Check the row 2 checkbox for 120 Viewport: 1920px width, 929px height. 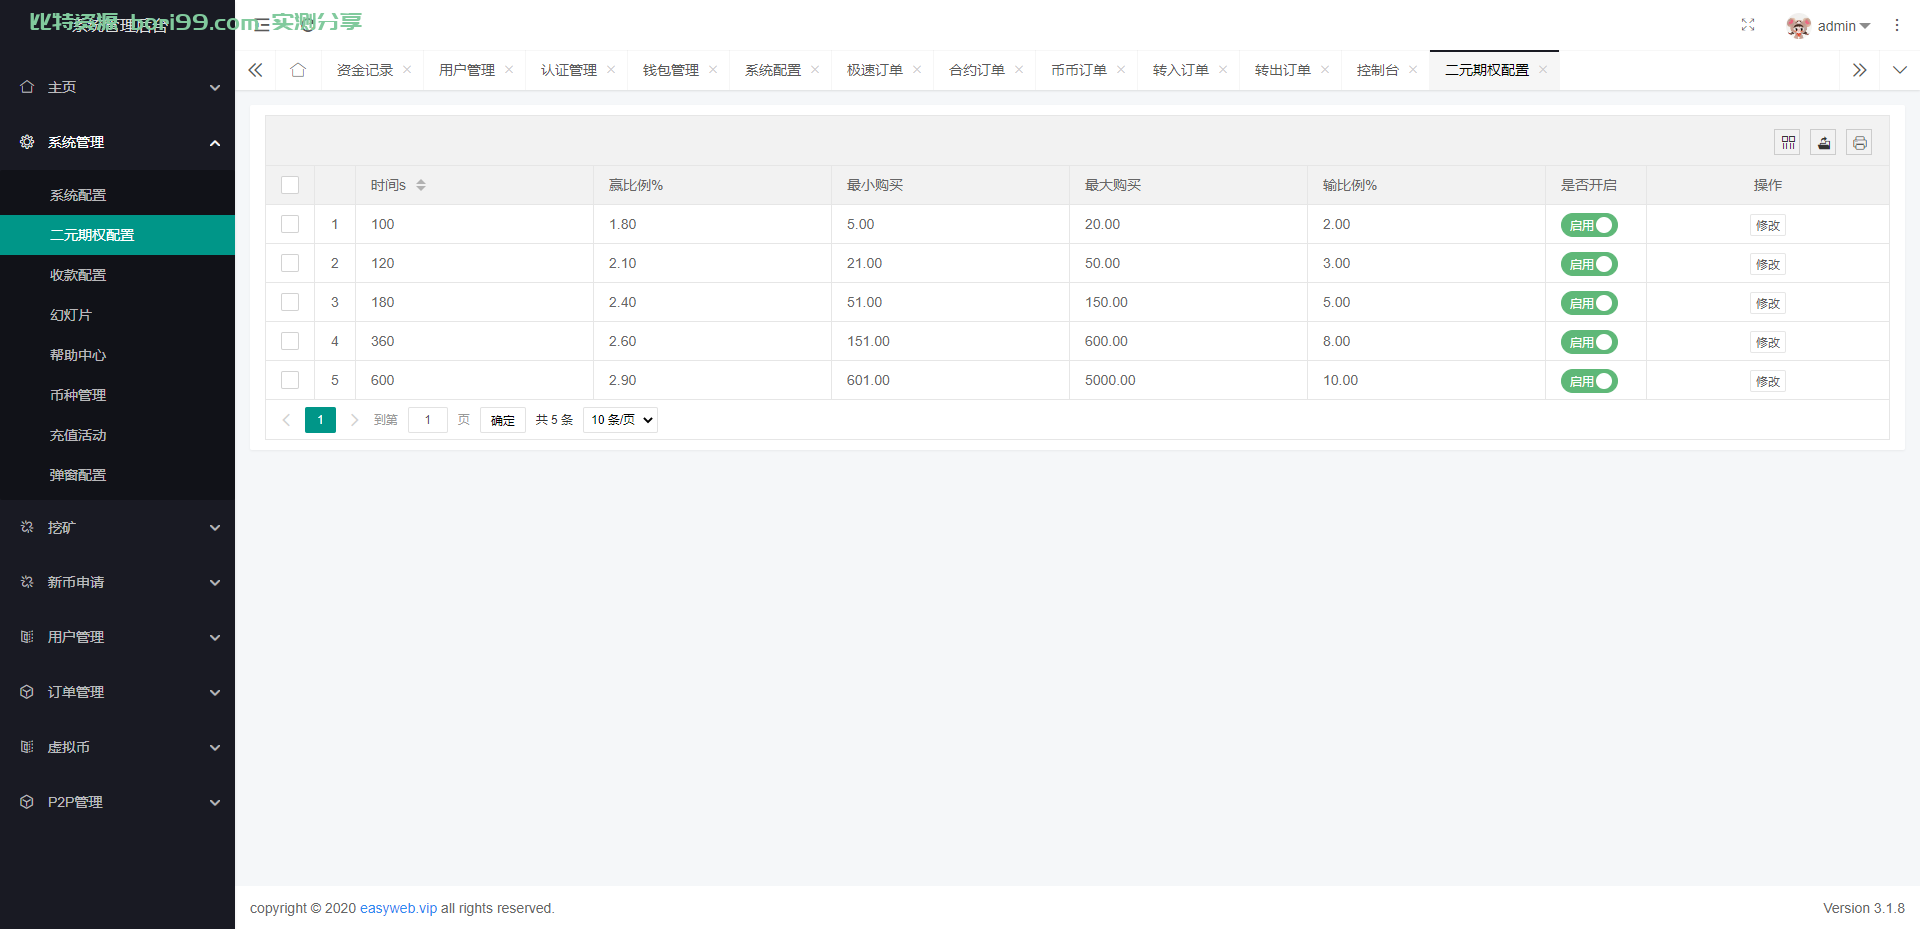(290, 263)
